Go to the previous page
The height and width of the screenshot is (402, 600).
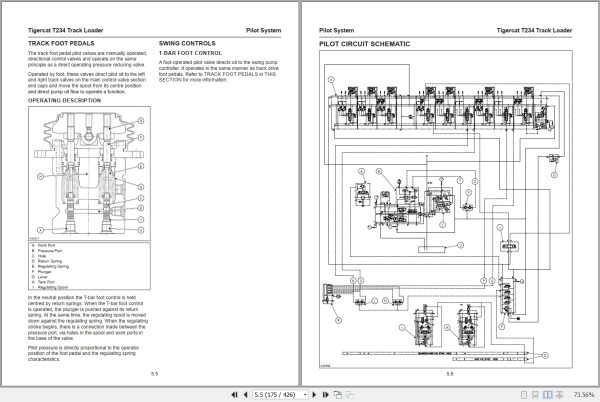(x=246, y=394)
